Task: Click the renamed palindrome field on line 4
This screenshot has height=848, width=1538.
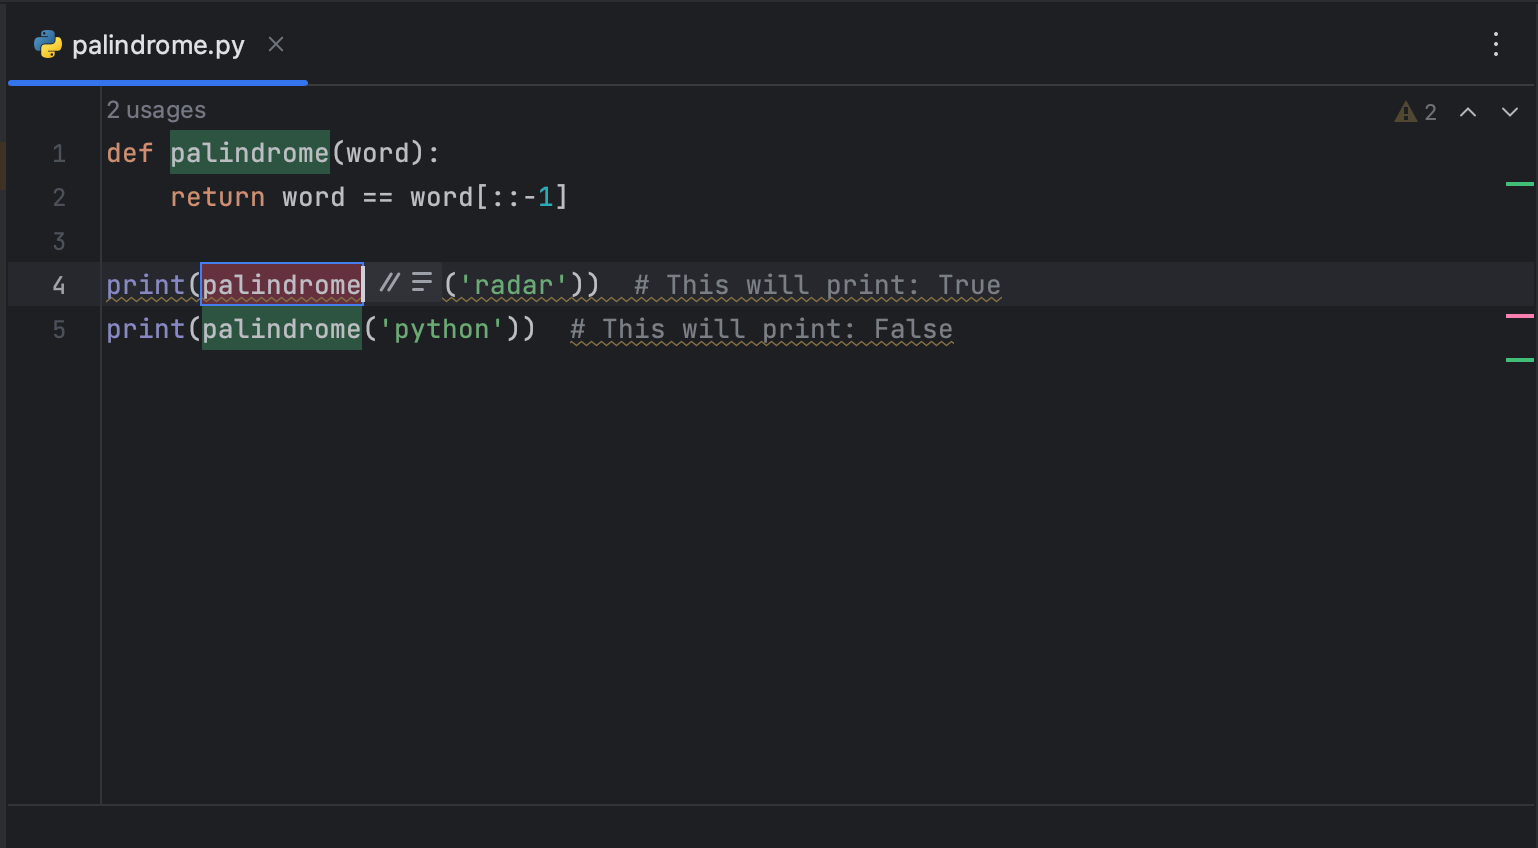Action: pos(281,285)
